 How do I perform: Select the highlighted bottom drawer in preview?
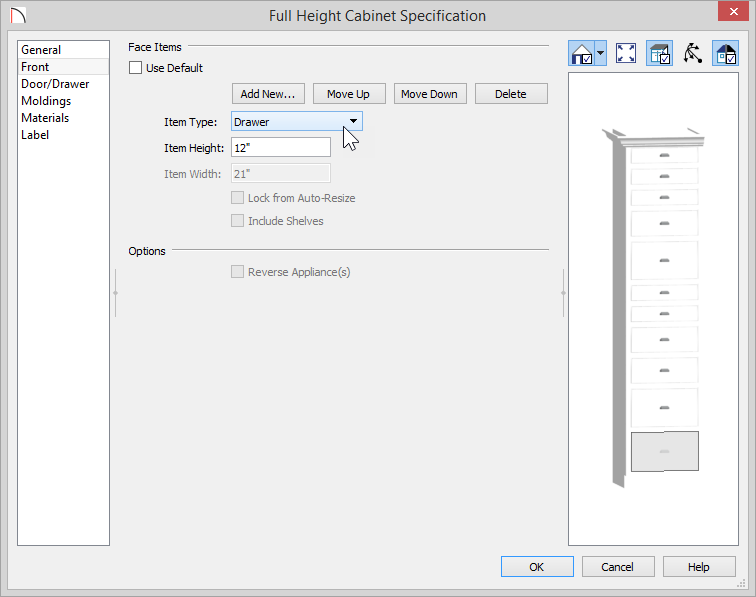[x=664, y=451]
